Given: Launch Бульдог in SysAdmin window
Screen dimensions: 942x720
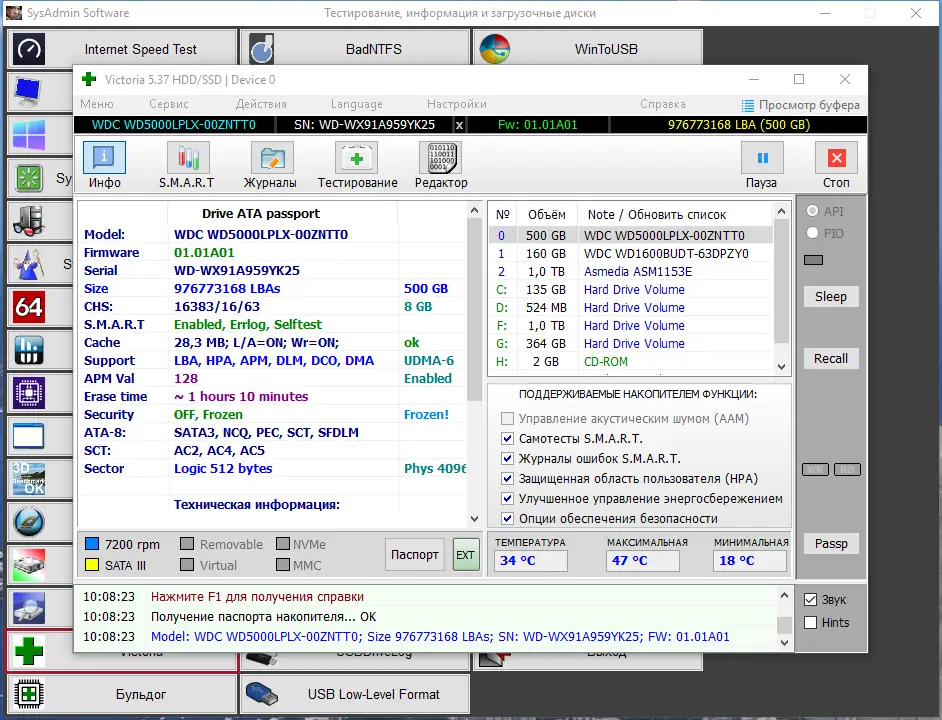Looking at the screenshot, I should point(122,694).
